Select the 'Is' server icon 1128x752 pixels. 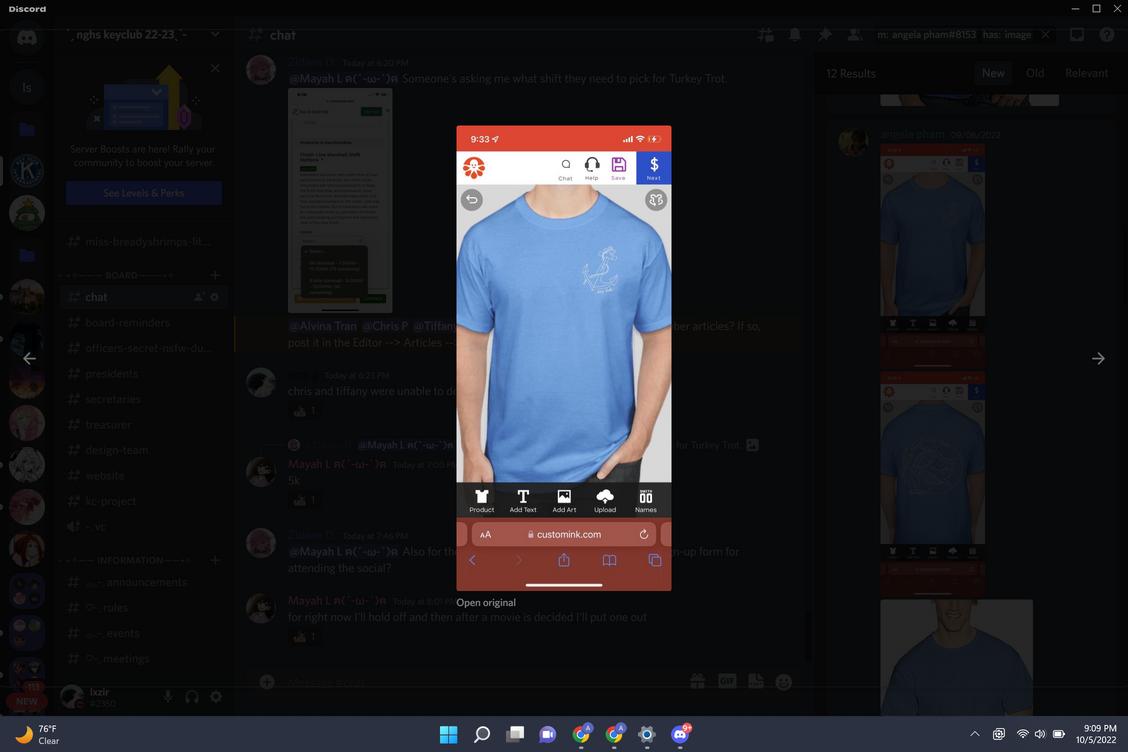point(27,88)
